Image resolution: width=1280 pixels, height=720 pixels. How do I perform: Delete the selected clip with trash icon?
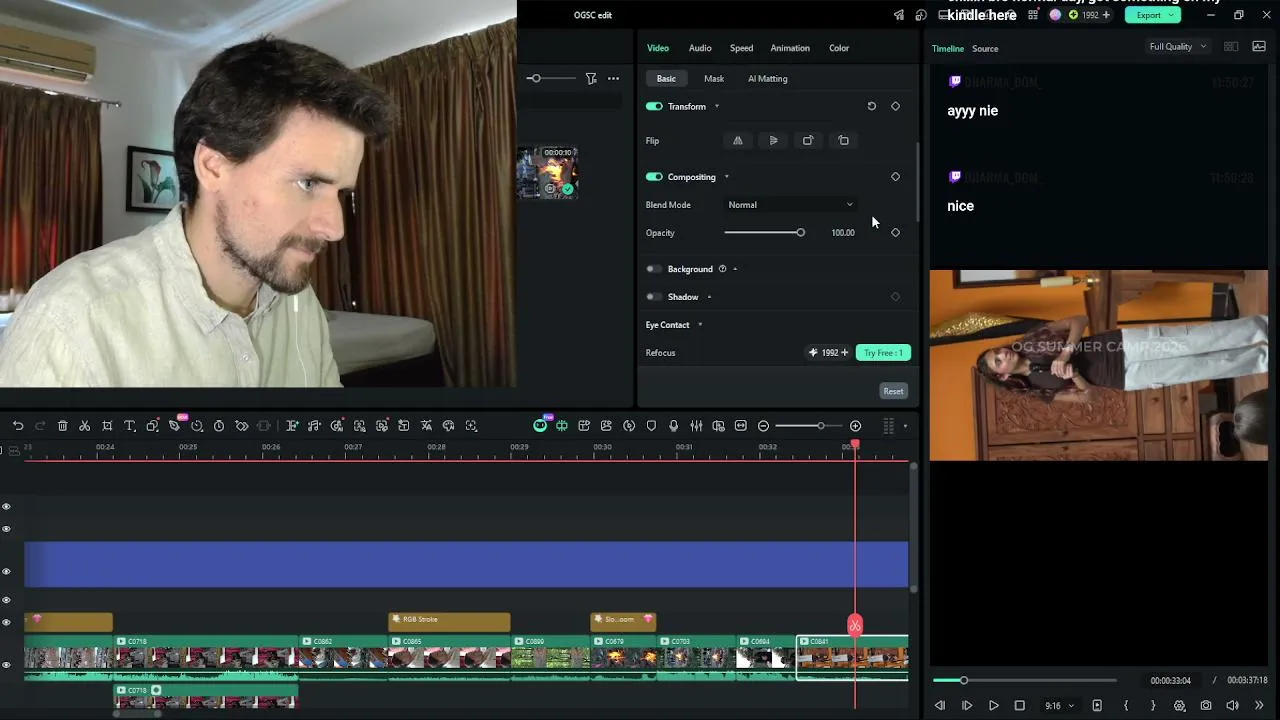click(62, 426)
